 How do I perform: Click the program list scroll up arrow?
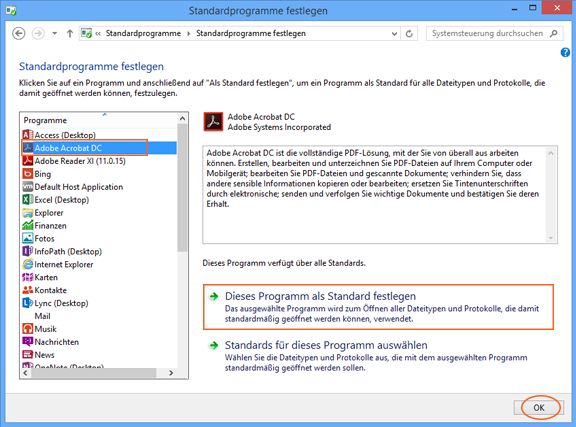(182, 119)
